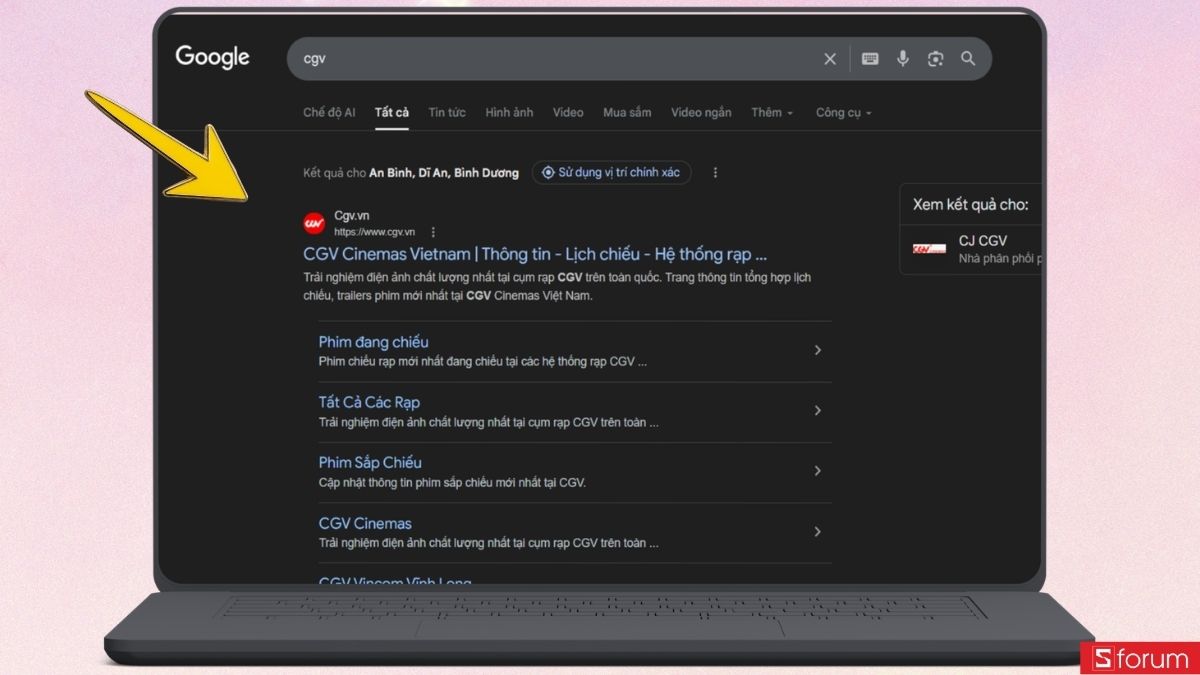Open the Video ngắn tab
Image resolution: width=1200 pixels, height=675 pixels.
point(701,112)
